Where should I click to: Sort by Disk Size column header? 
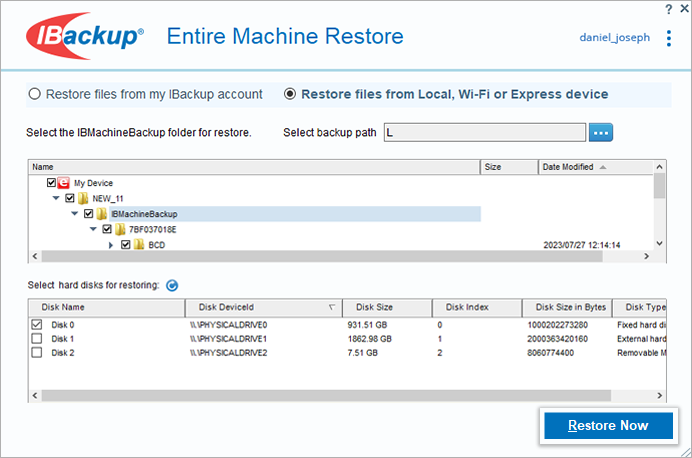(387, 308)
